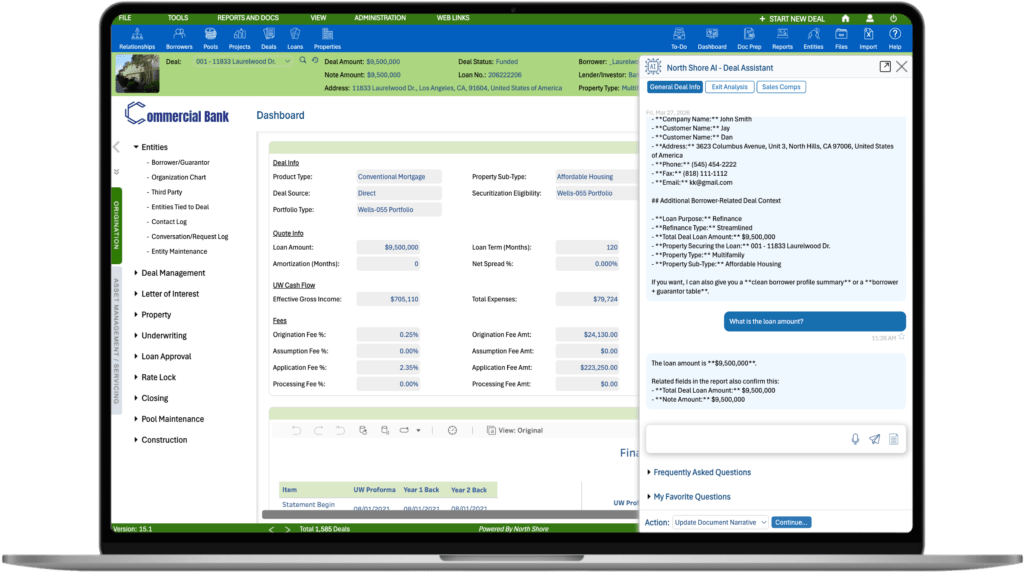Pop out the Deal Assistant panel
Screen dimensions: 1024x572
[x=885, y=67]
